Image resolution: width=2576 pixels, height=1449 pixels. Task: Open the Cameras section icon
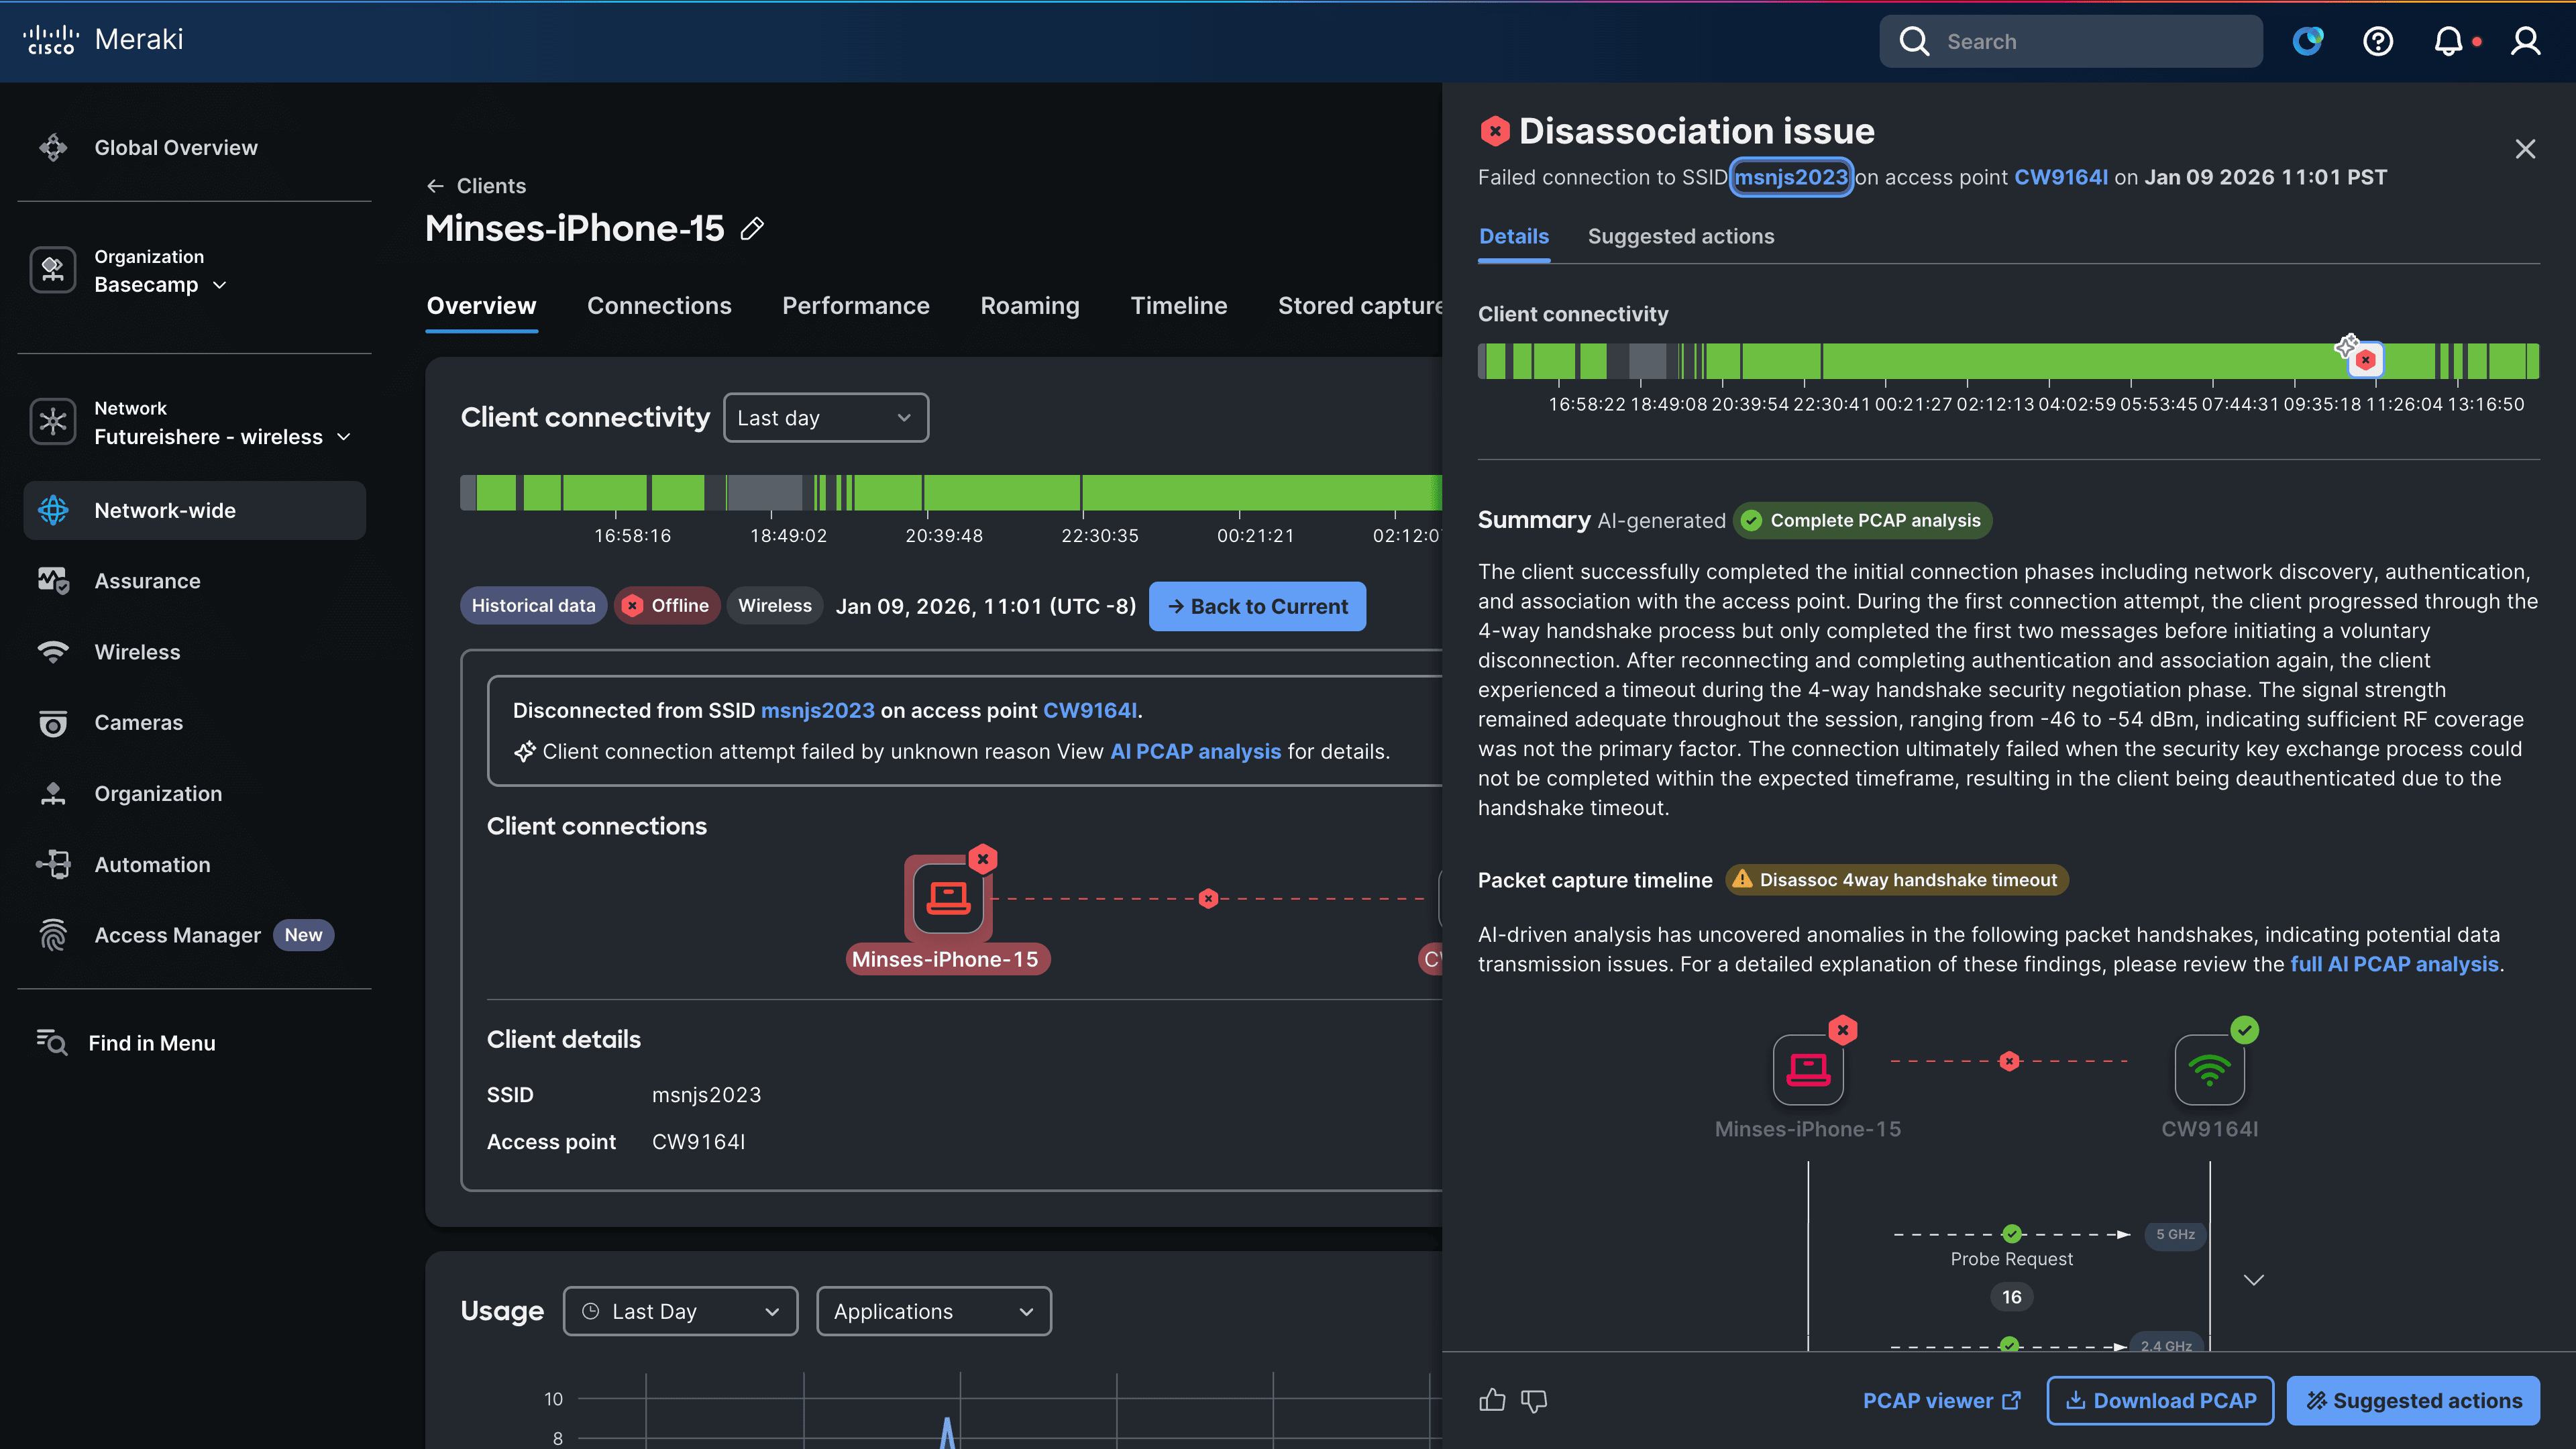click(53, 722)
